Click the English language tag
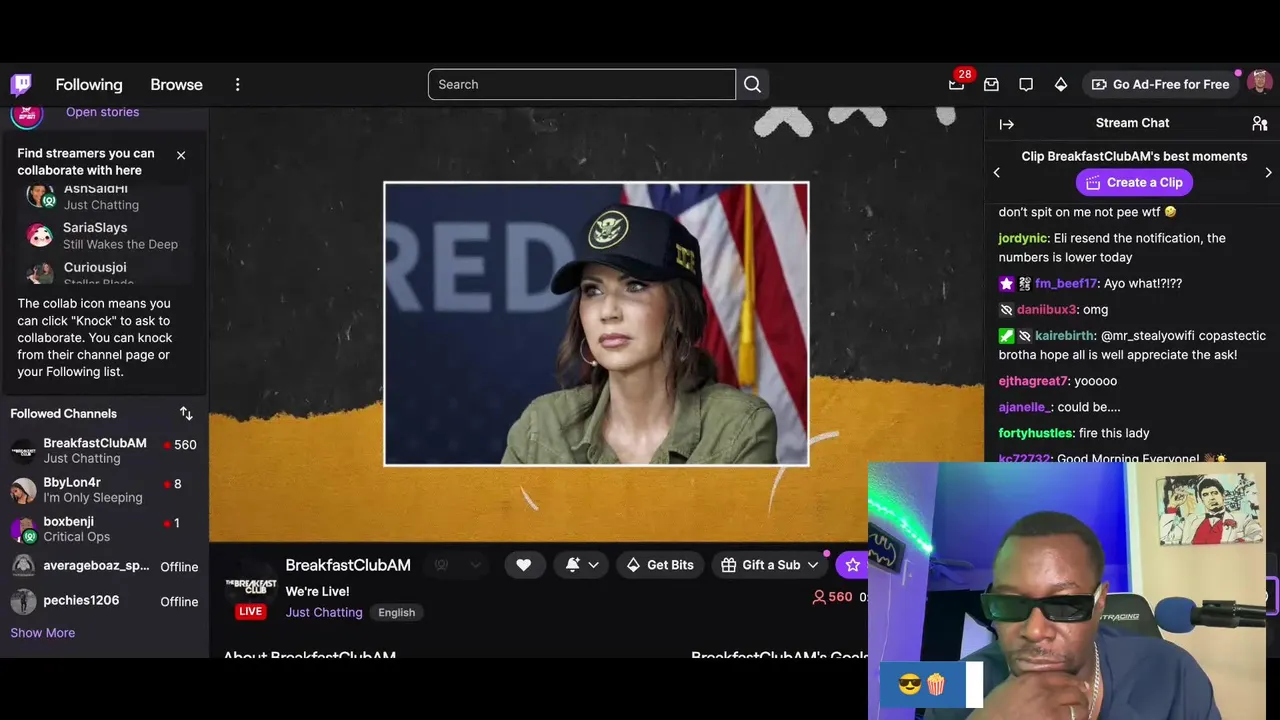Image resolution: width=1280 pixels, height=720 pixels. point(397,612)
